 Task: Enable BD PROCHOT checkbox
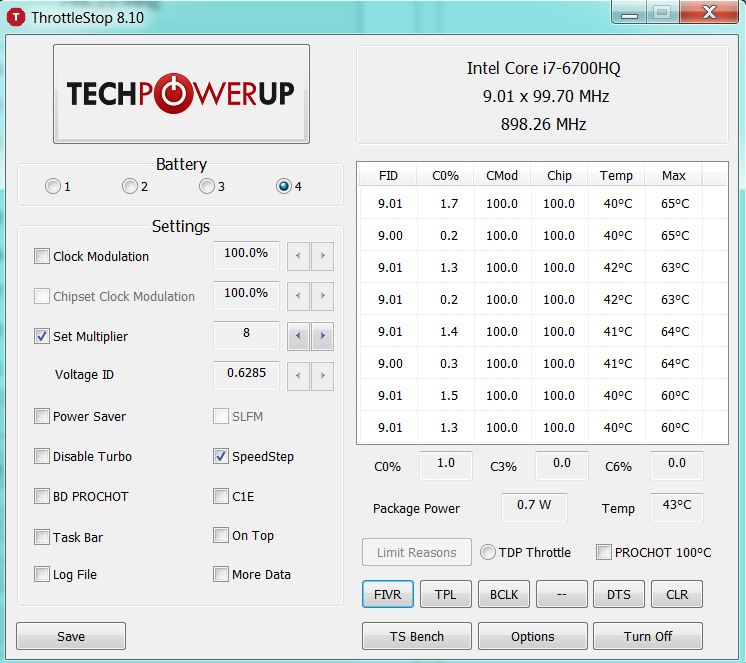point(41,496)
